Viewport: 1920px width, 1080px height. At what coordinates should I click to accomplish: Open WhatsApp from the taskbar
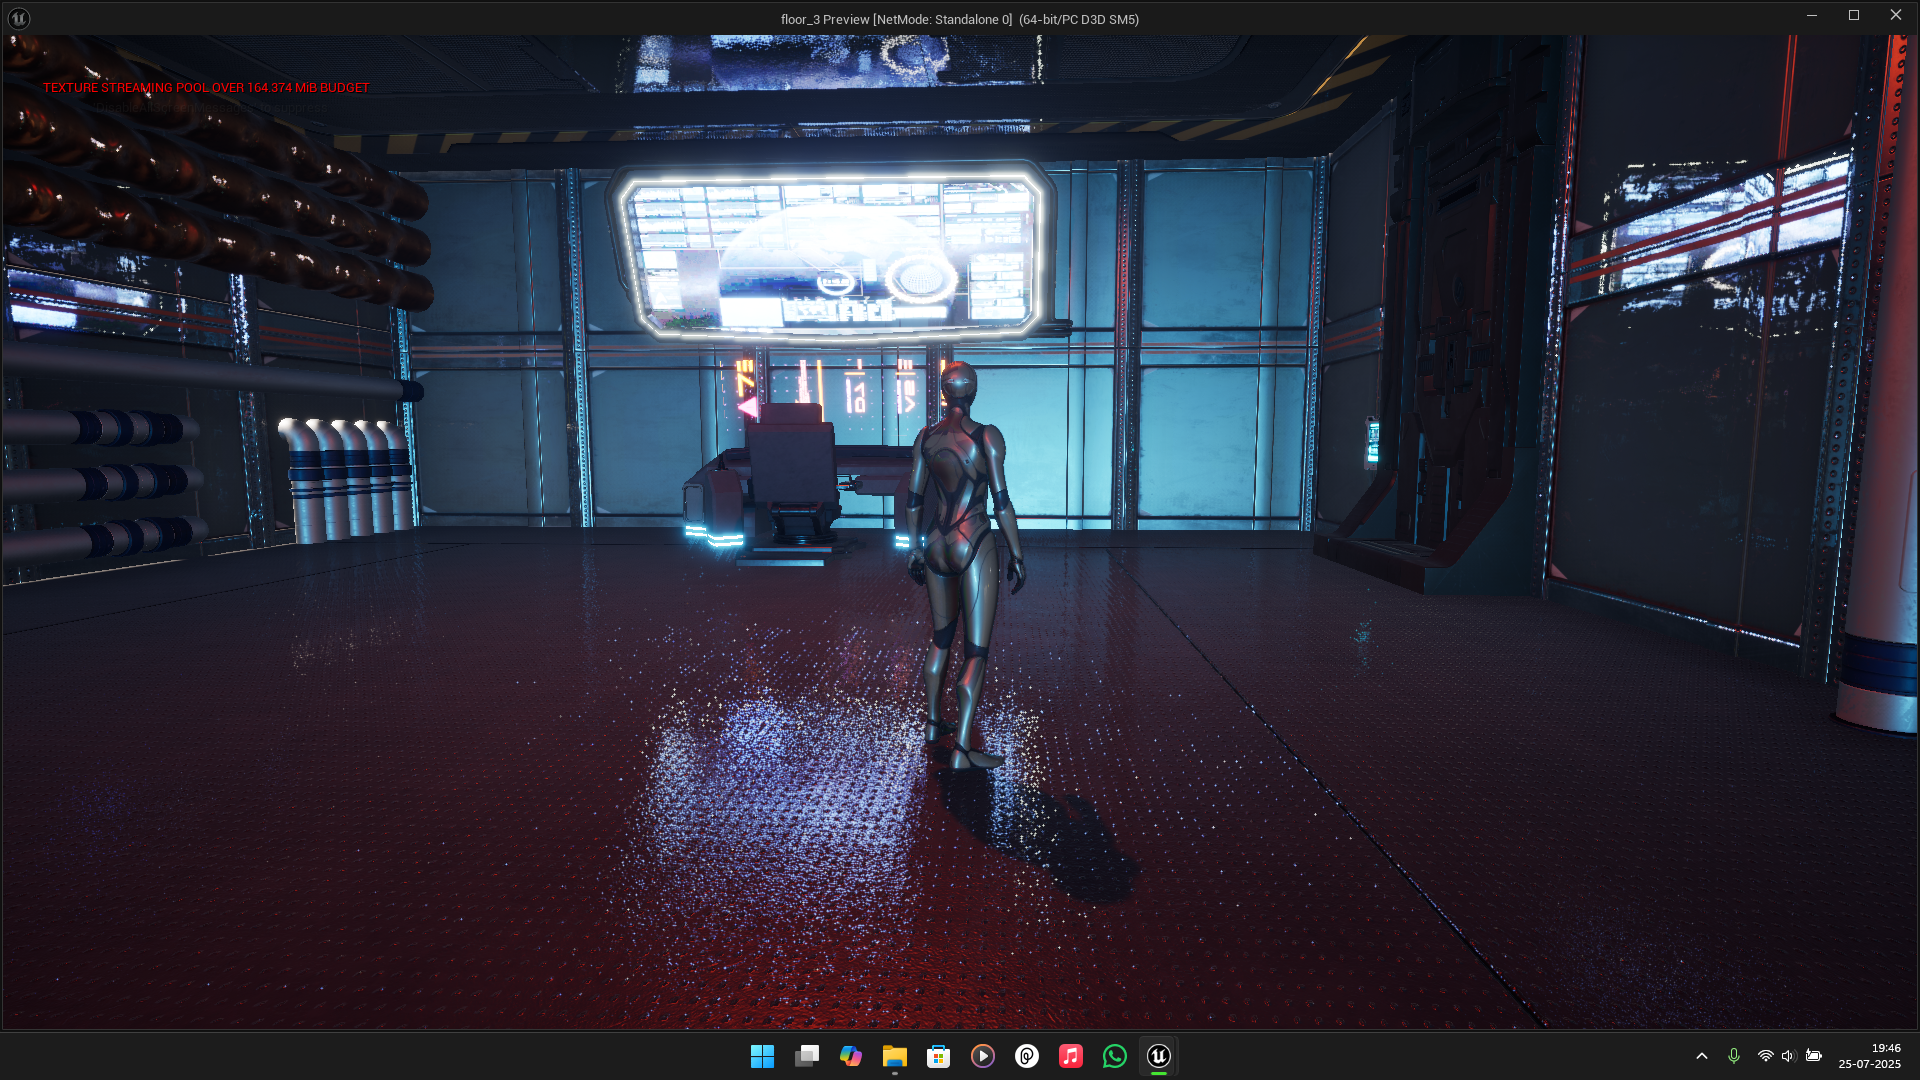pos(1115,1056)
